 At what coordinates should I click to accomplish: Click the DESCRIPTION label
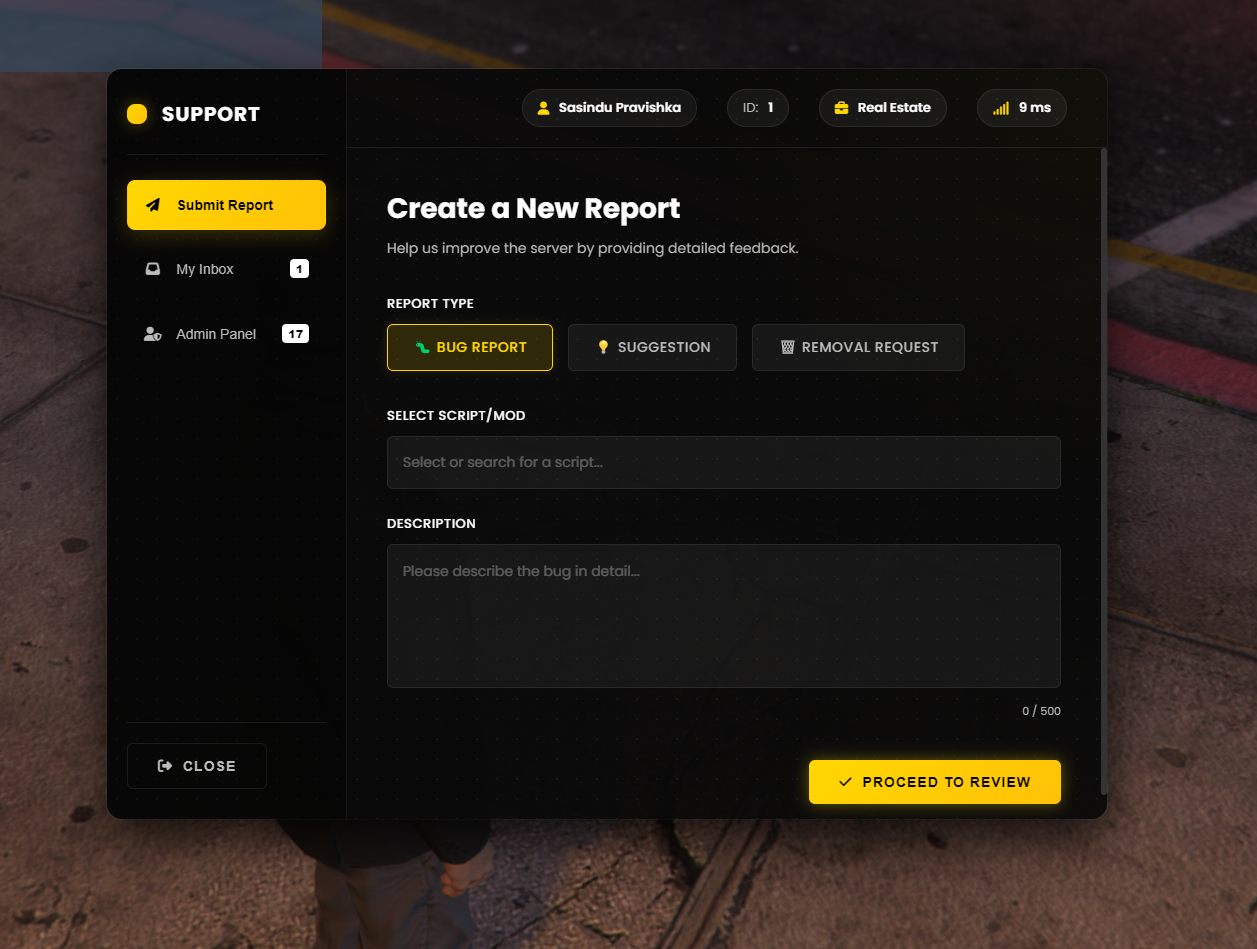pyautogui.click(x=431, y=523)
